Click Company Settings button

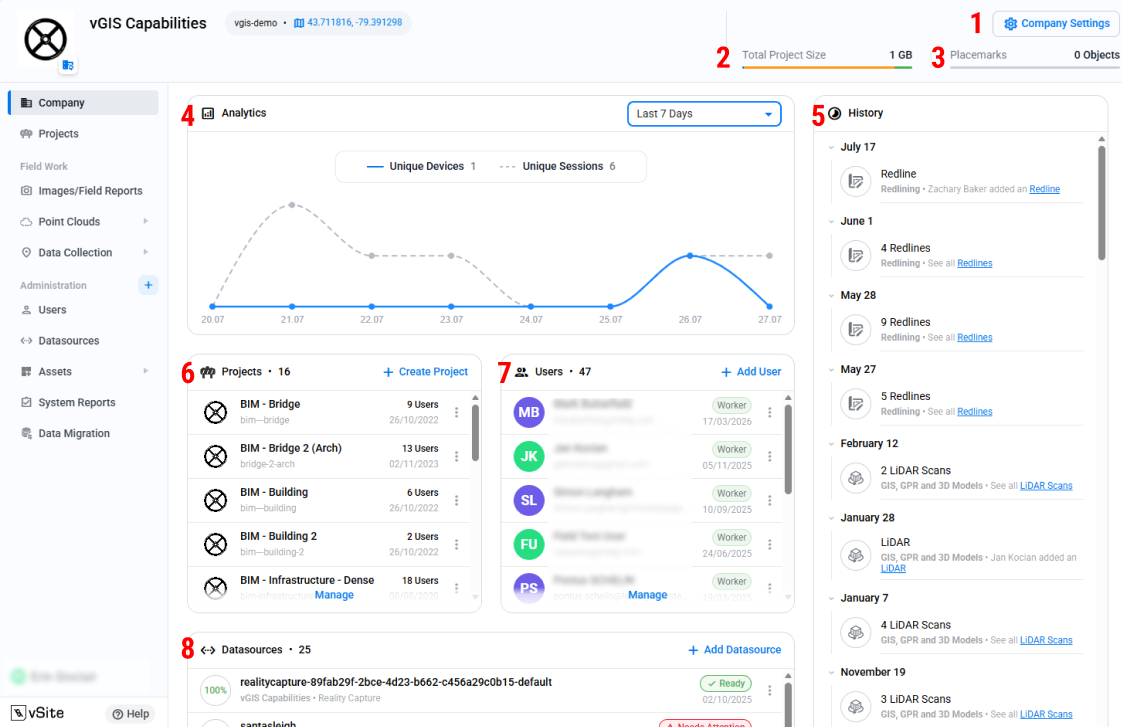[1056, 24]
